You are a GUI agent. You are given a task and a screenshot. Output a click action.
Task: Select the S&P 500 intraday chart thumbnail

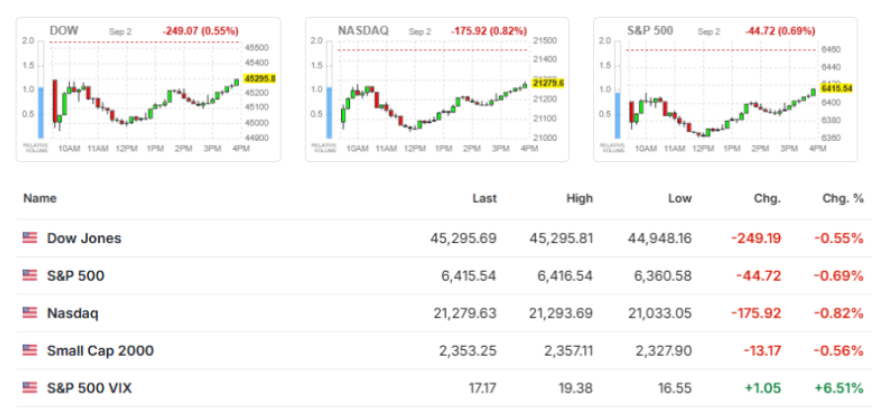pyautogui.click(x=725, y=89)
